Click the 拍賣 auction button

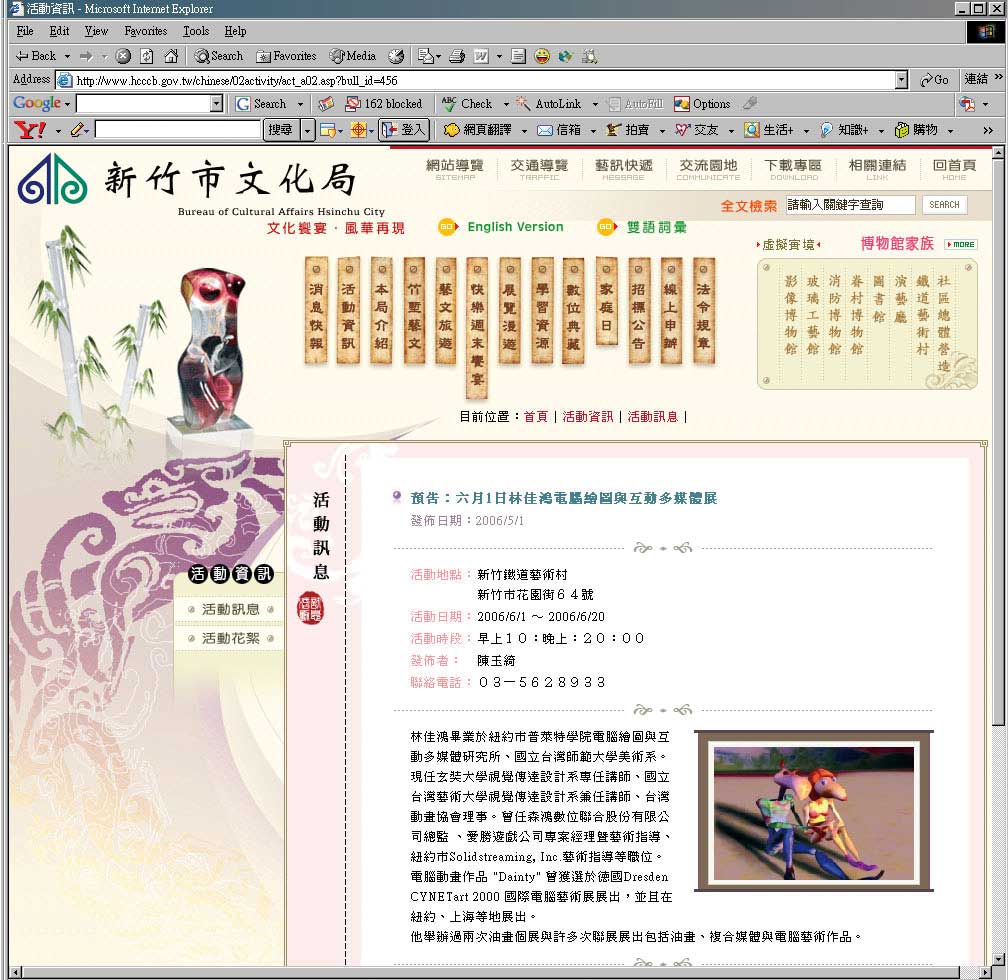coord(628,130)
